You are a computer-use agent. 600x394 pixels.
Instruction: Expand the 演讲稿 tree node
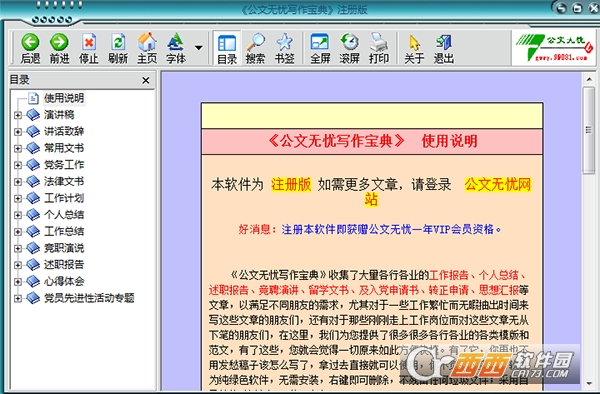click(x=18, y=115)
